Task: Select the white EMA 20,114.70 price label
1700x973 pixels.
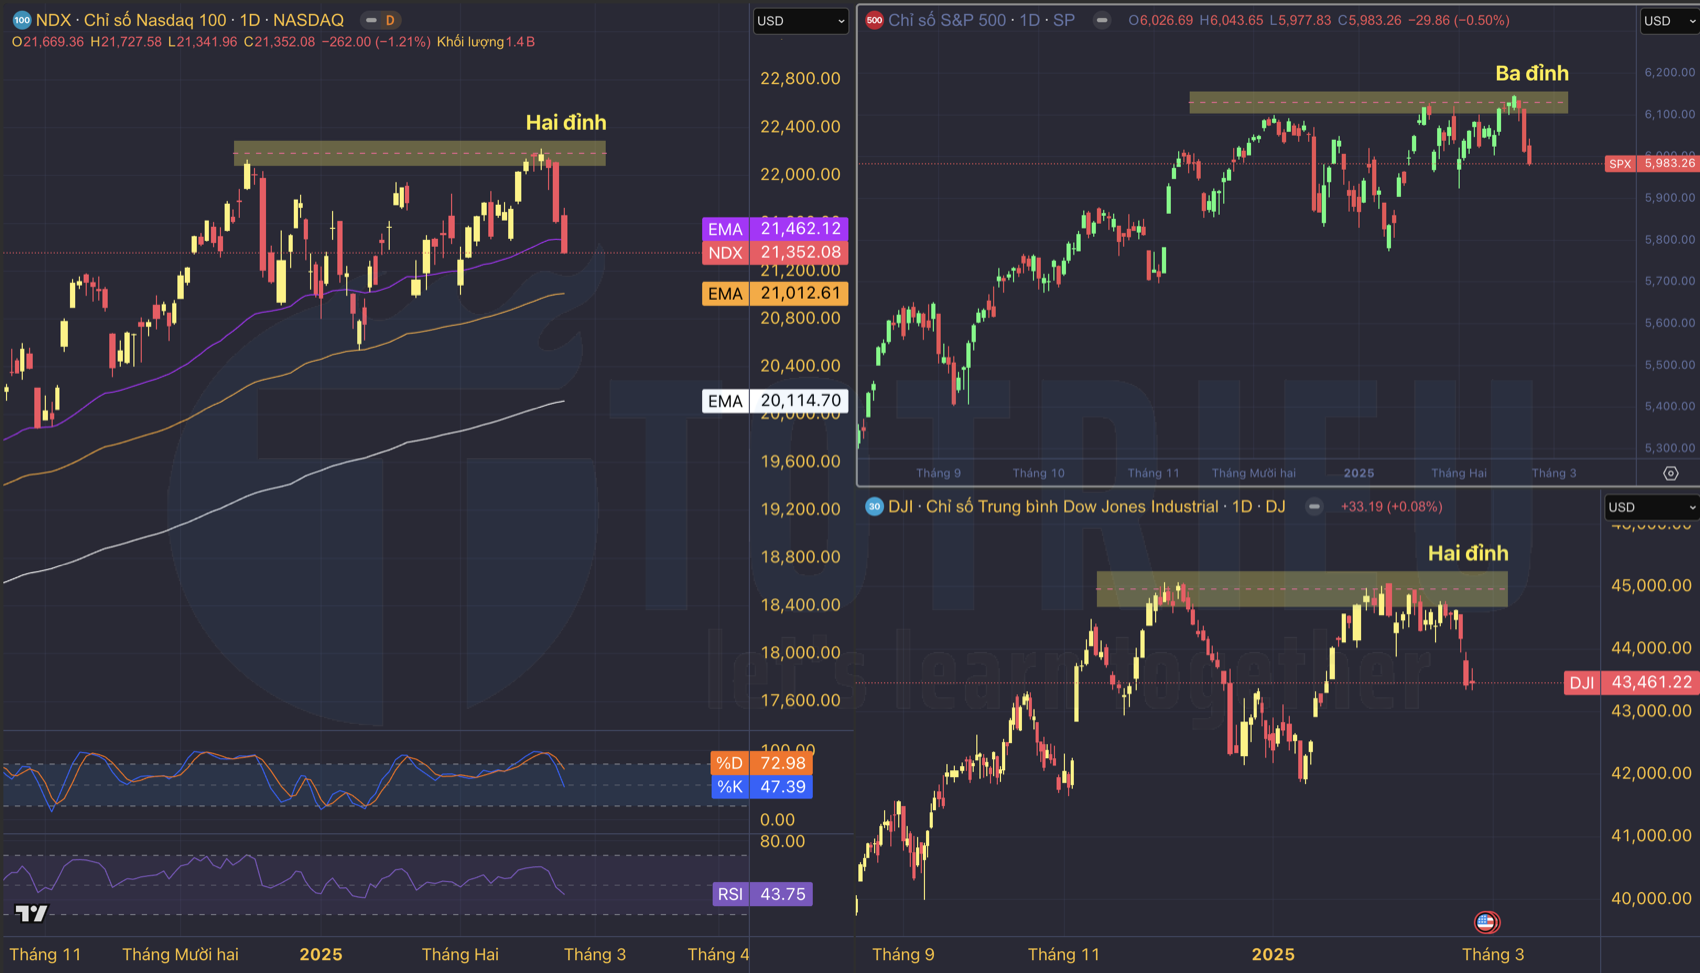Action: click(x=775, y=401)
